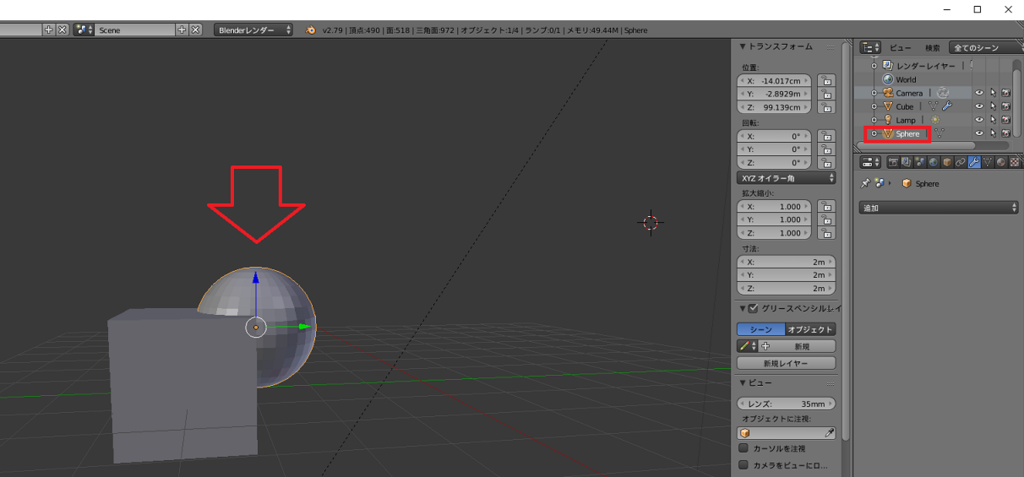Click the Blender logo in info bar
Viewport: 1024px width, 477px height.
click(x=312, y=30)
